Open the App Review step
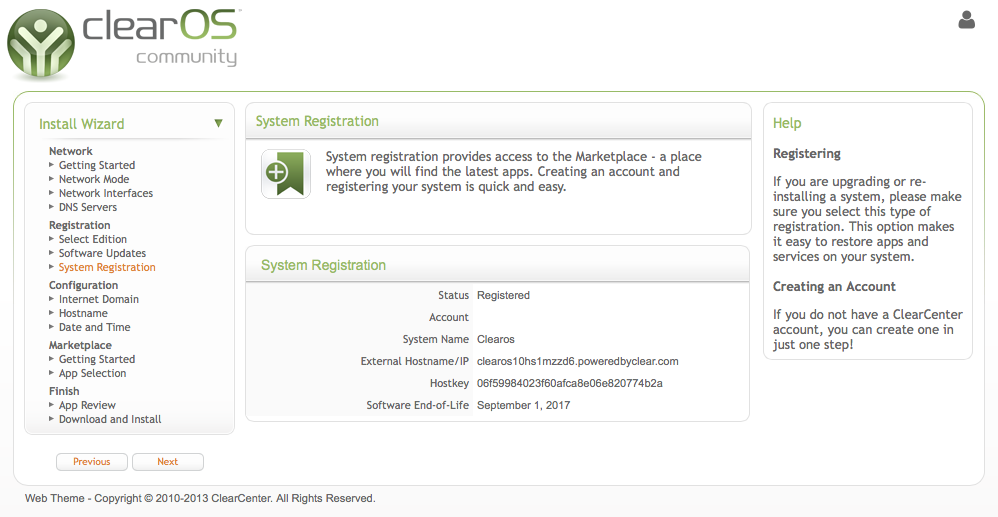 tap(87, 405)
